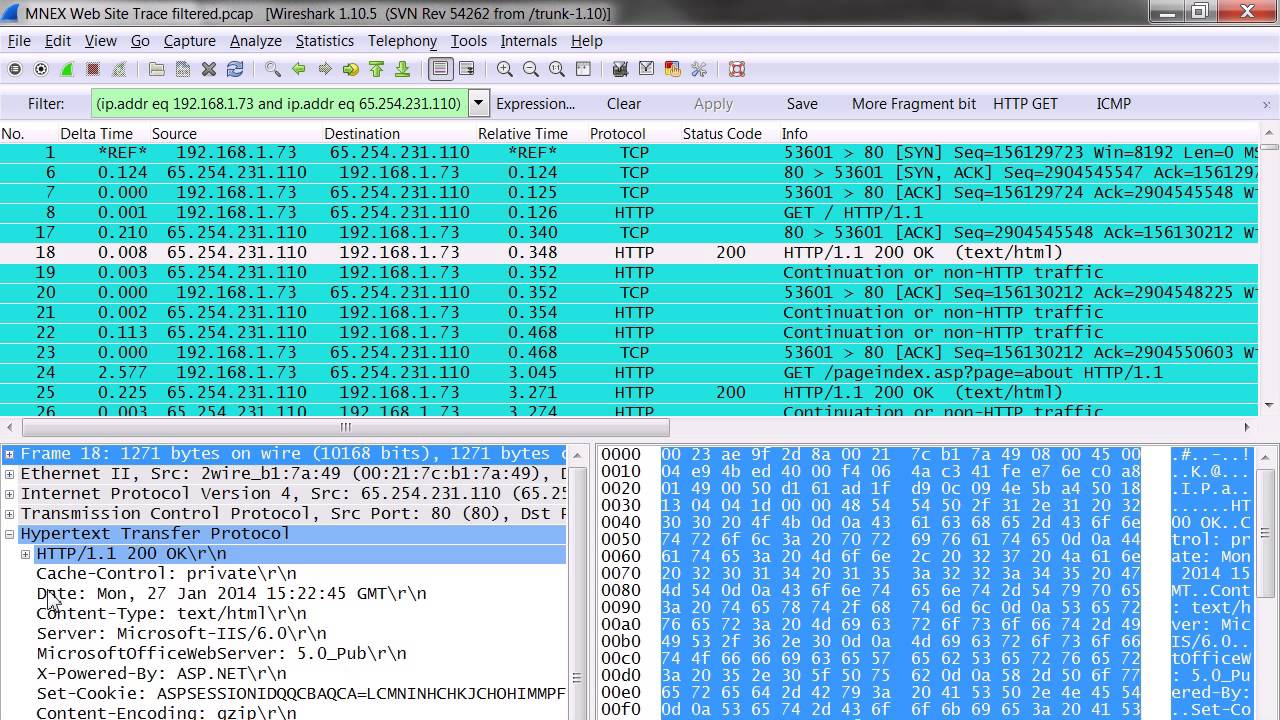The image size is (1280, 720).
Task: Open capture options toolbar icon
Action: [41, 69]
